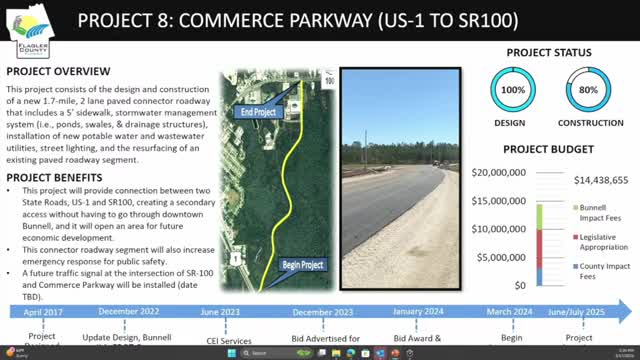Open Microsoft Store icon in taskbar

tap(365, 353)
